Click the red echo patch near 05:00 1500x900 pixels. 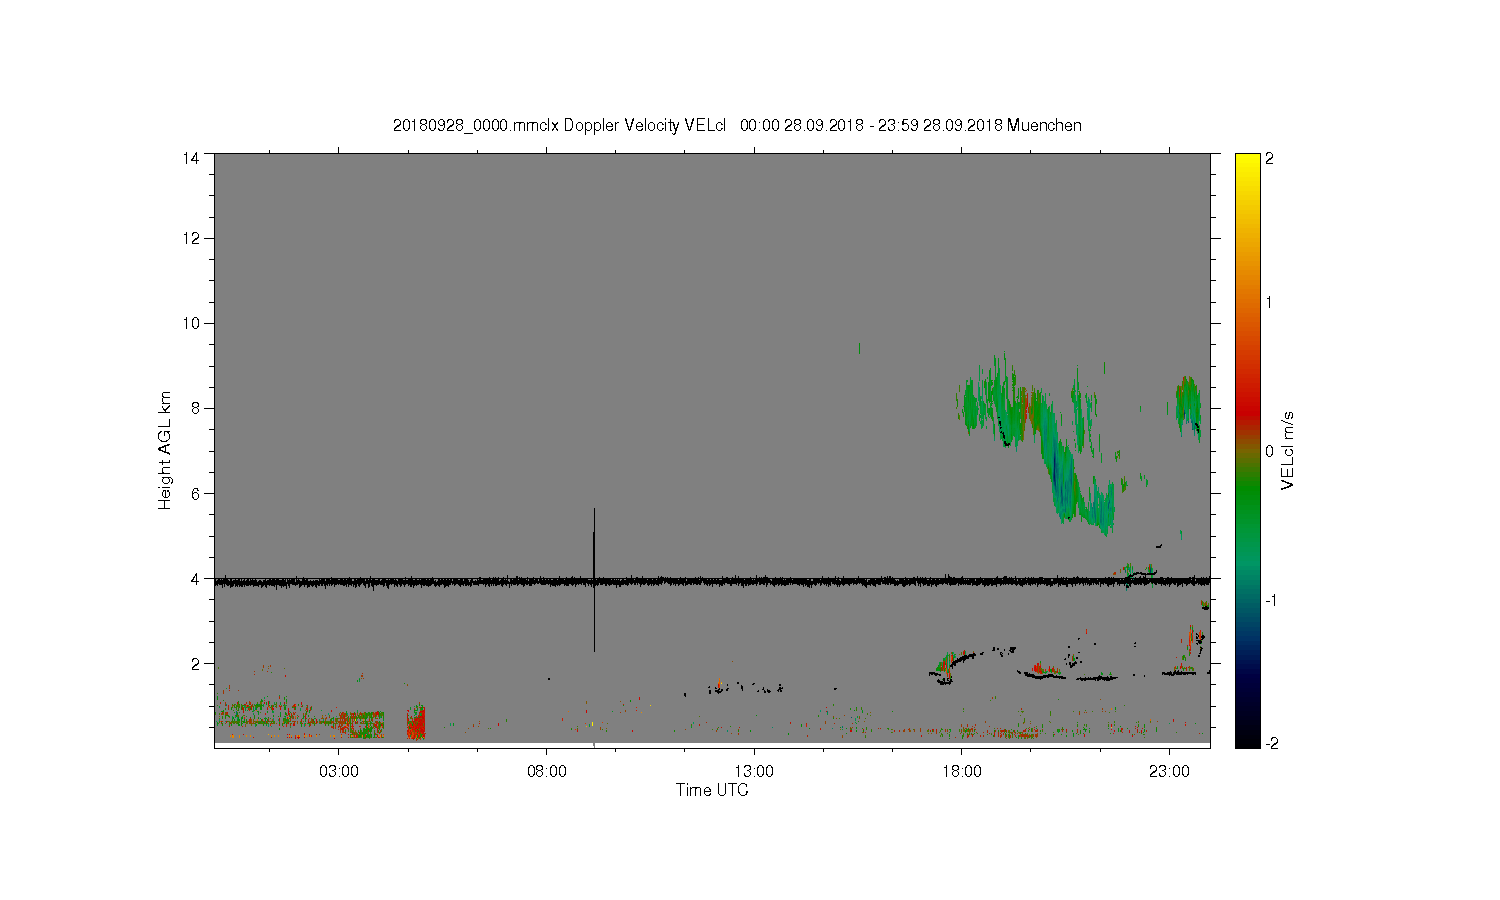pyautogui.click(x=416, y=721)
